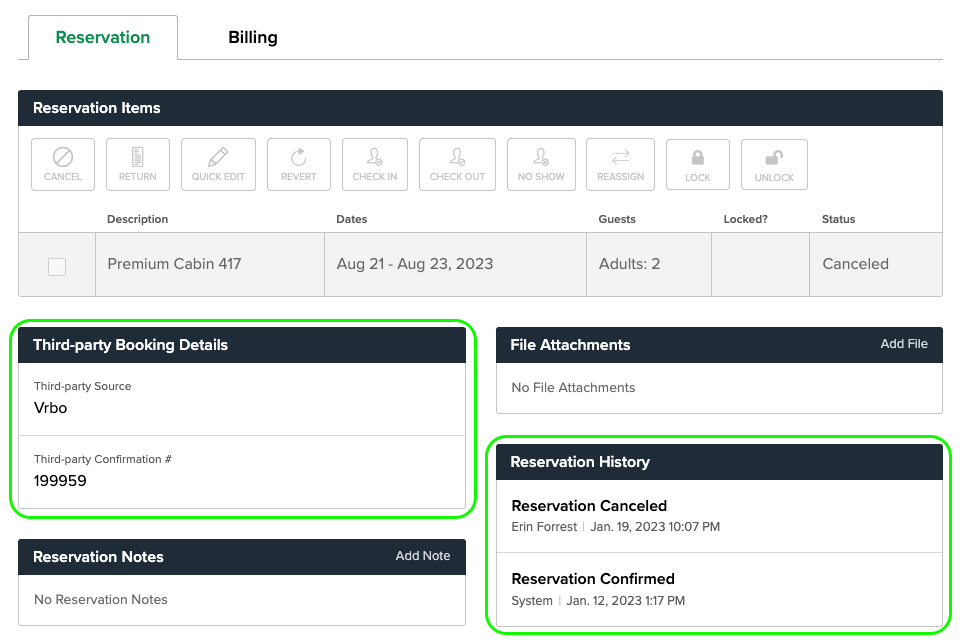Select the Check Out icon
Screen dimensions: 968x640
coord(457,163)
